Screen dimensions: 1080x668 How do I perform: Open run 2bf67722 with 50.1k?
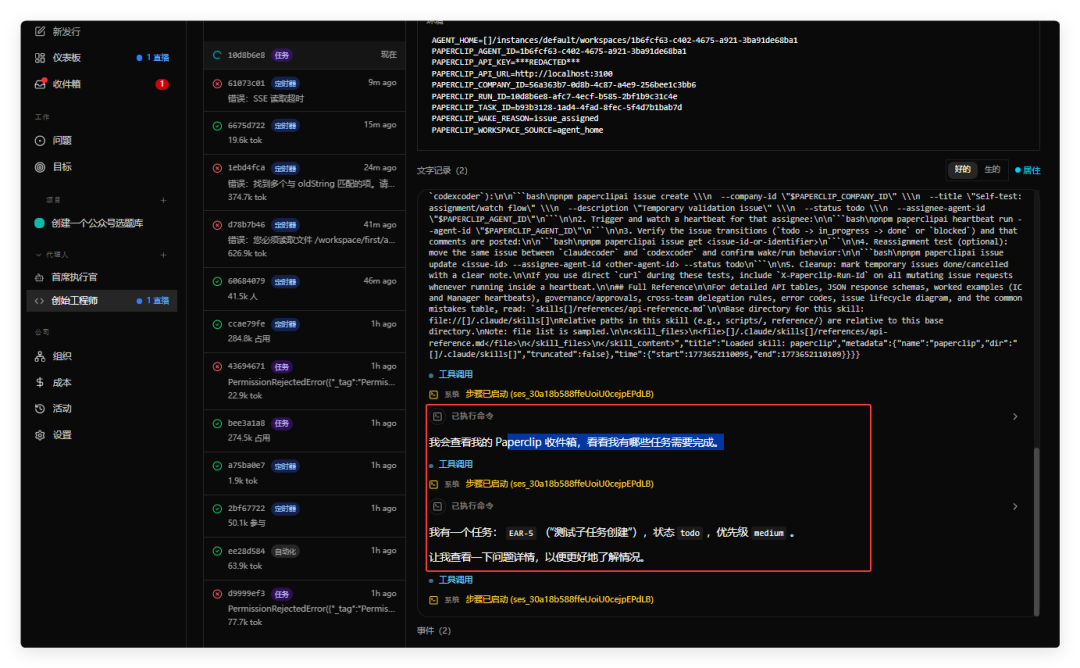pyautogui.click(x=304, y=516)
